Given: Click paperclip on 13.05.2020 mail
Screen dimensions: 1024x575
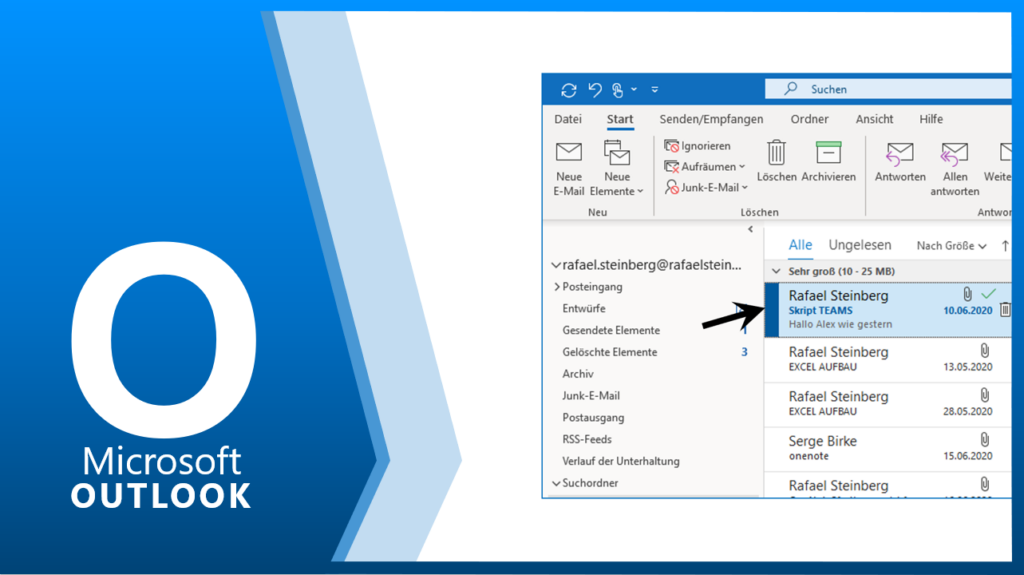Looking at the screenshot, I should pos(984,350).
